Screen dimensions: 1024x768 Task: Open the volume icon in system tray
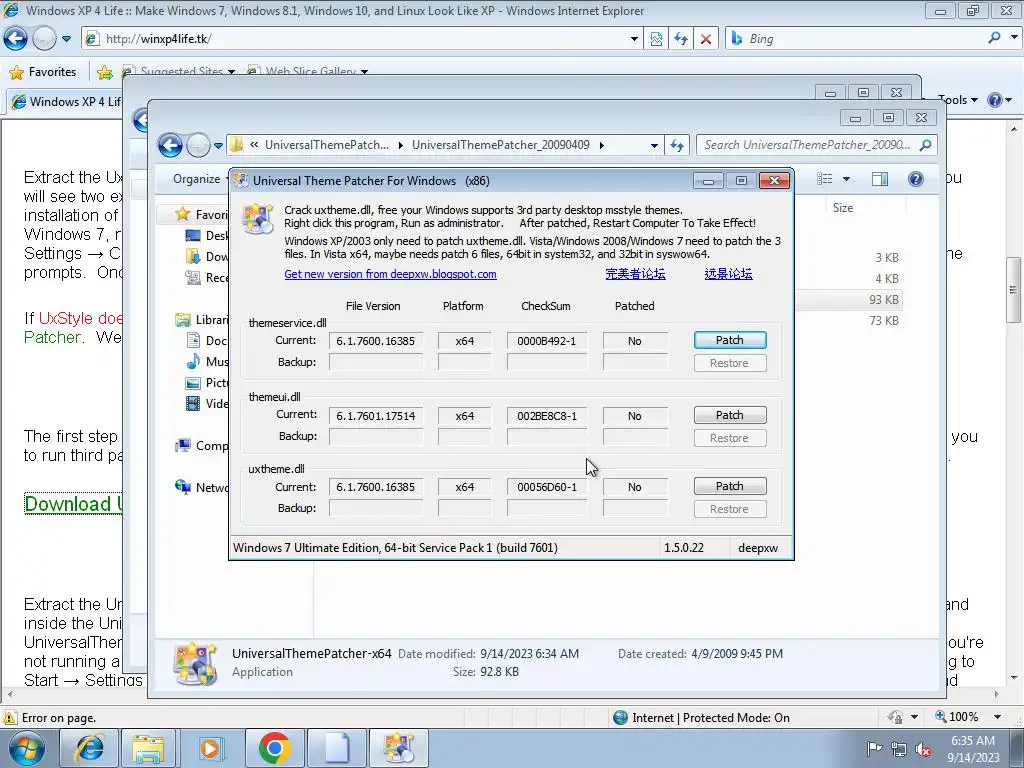[x=922, y=748]
